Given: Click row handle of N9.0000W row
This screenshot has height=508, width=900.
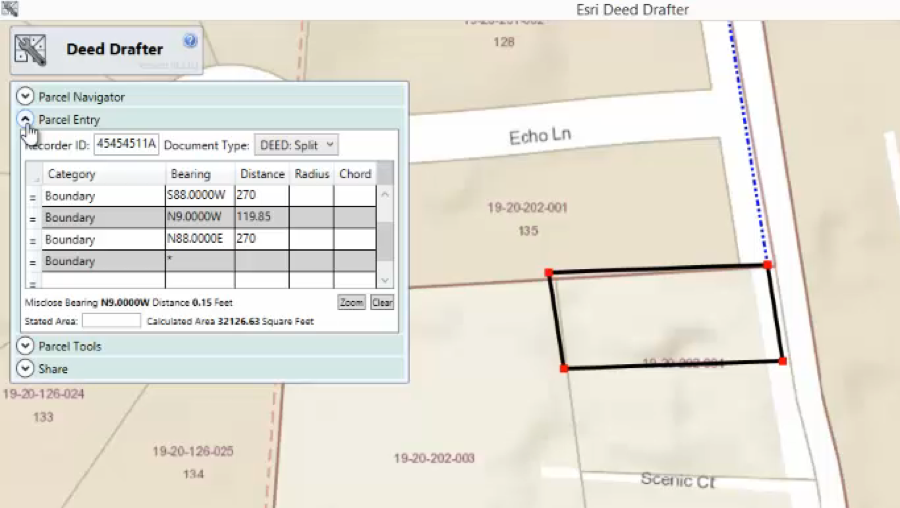Looking at the screenshot, I should [33, 218].
